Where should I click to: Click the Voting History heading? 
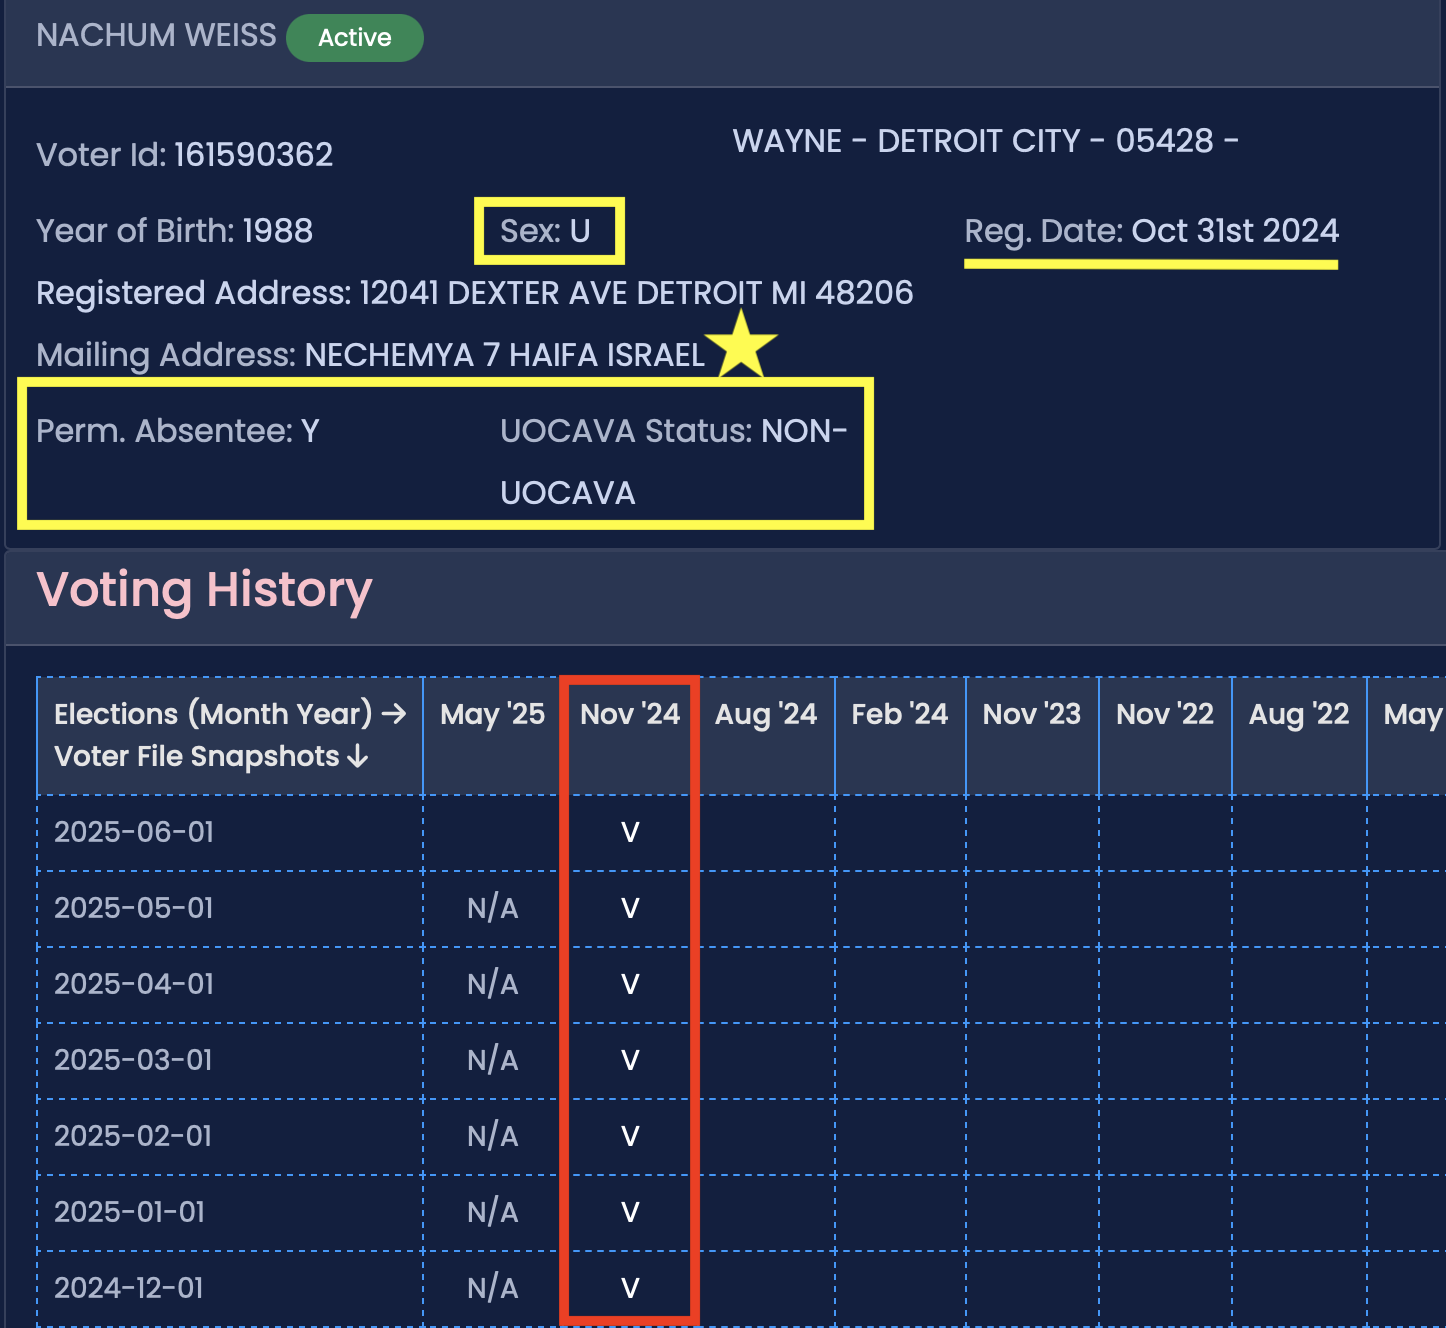click(204, 590)
